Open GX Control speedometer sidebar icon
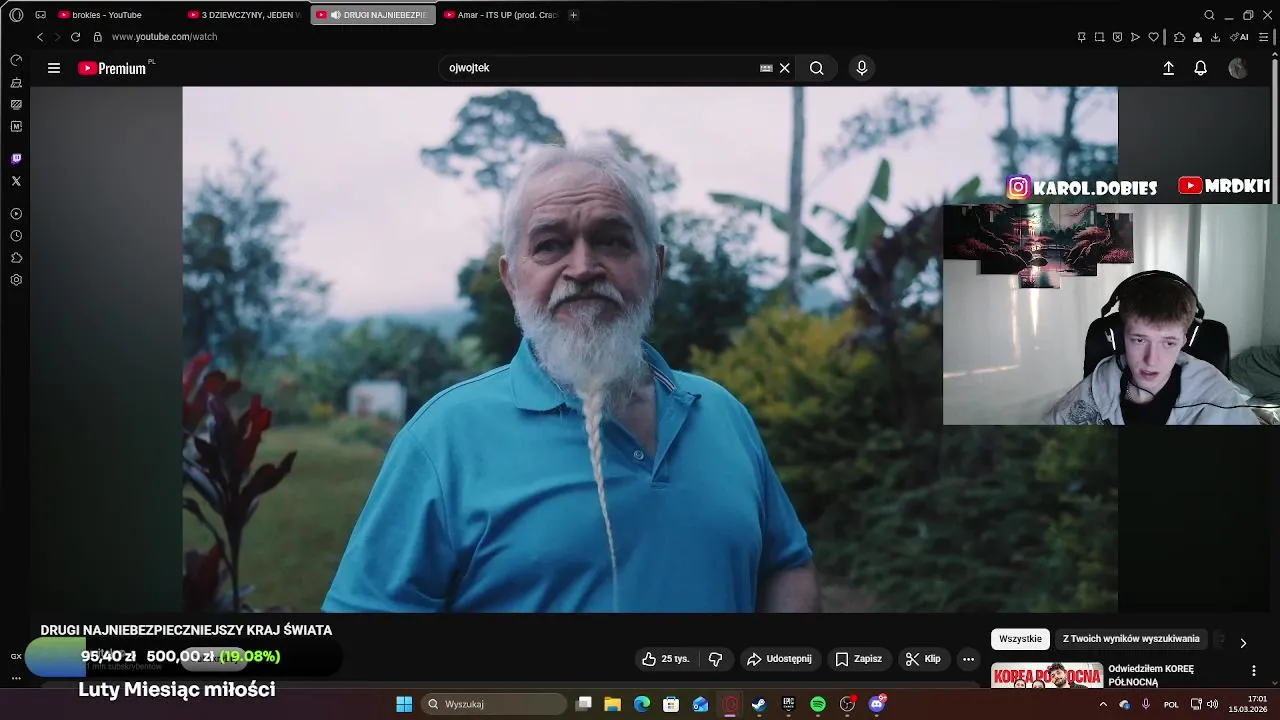1280x720 pixels. [x=16, y=60]
